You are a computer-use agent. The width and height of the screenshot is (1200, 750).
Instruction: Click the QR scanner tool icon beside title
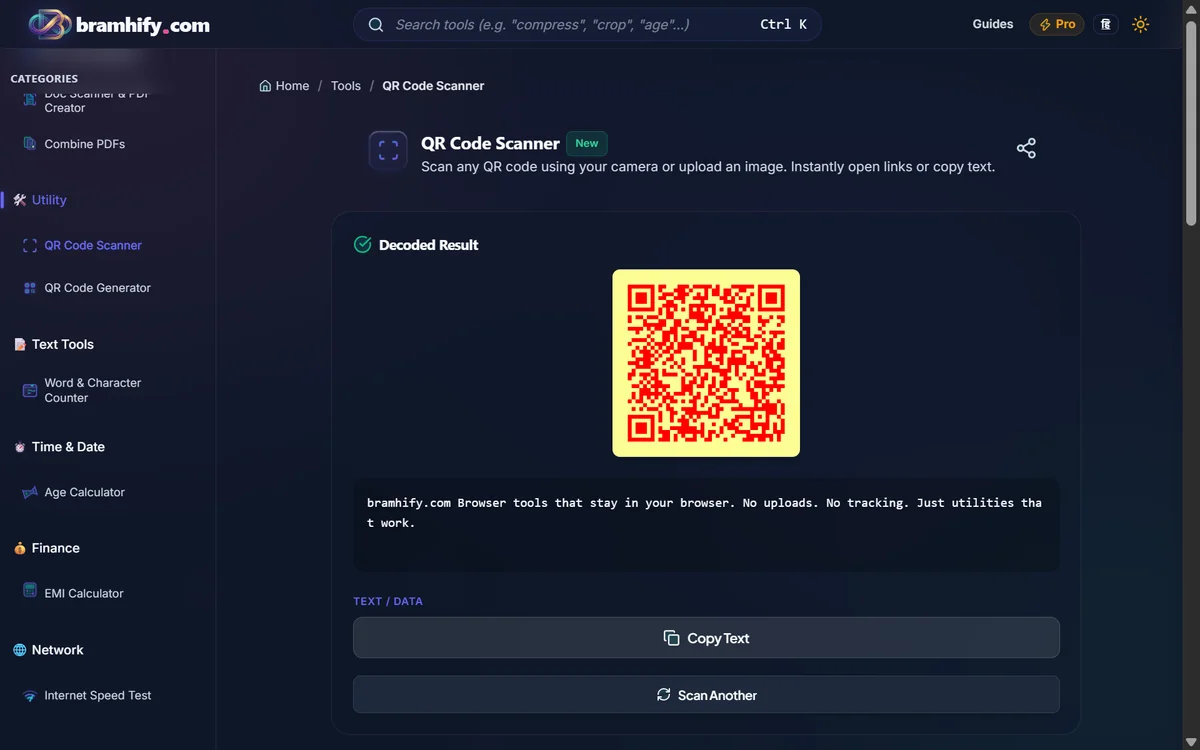388,151
